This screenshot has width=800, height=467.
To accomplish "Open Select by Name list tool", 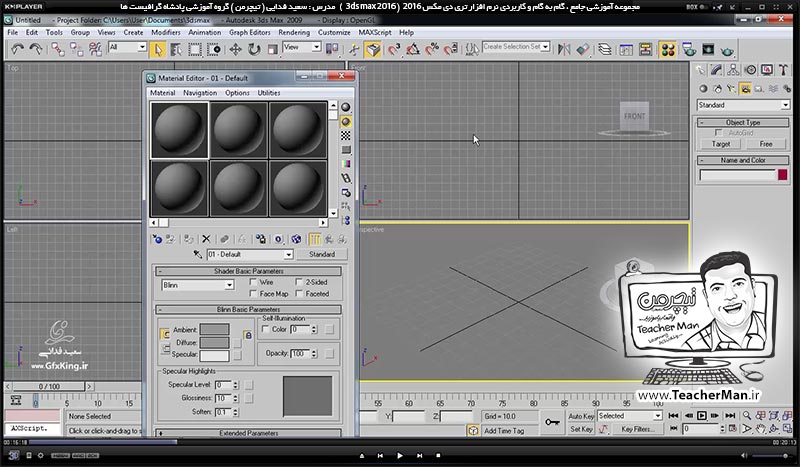I will point(177,50).
